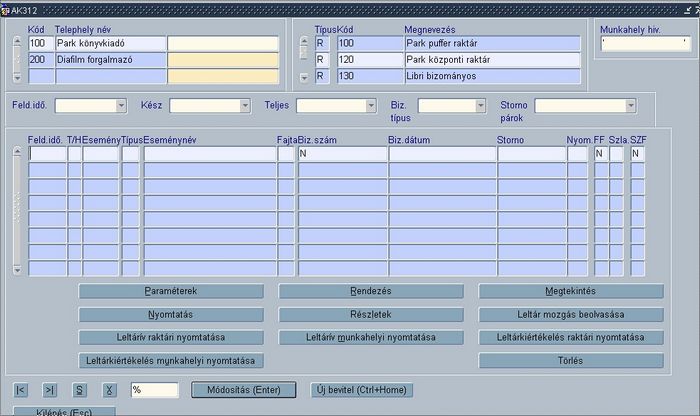
Task: Click Leltárív raktári nyomtatása
Action: pyautogui.click(x=171, y=337)
